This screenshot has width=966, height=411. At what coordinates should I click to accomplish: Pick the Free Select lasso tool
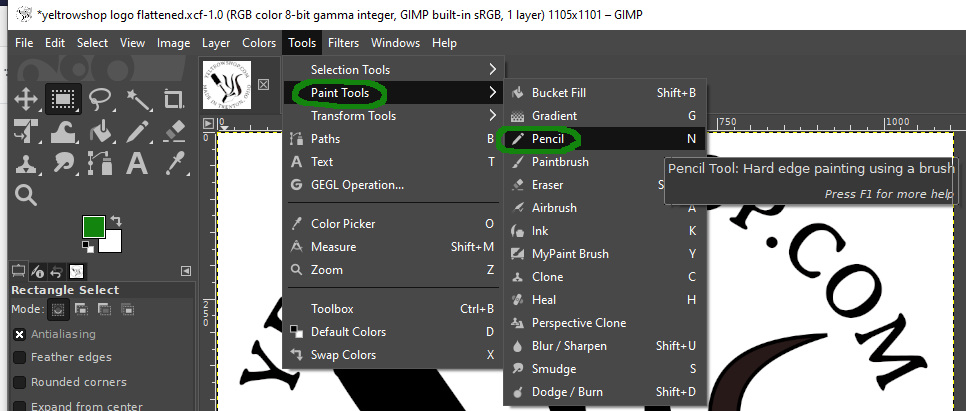[x=99, y=100]
